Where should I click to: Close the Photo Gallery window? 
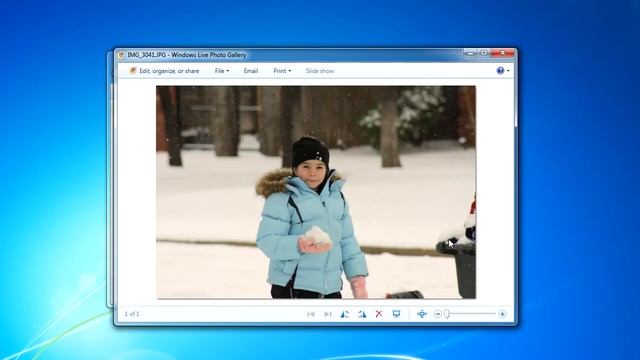[x=502, y=53]
